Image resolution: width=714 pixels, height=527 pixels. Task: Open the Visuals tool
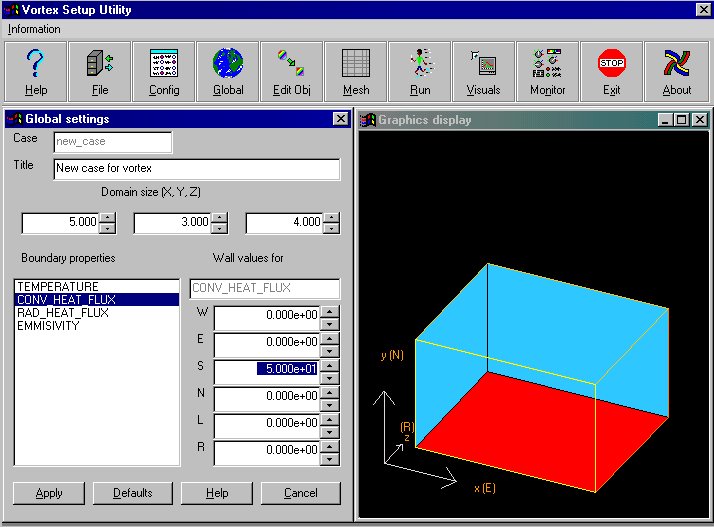pyautogui.click(x=484, y=72)
